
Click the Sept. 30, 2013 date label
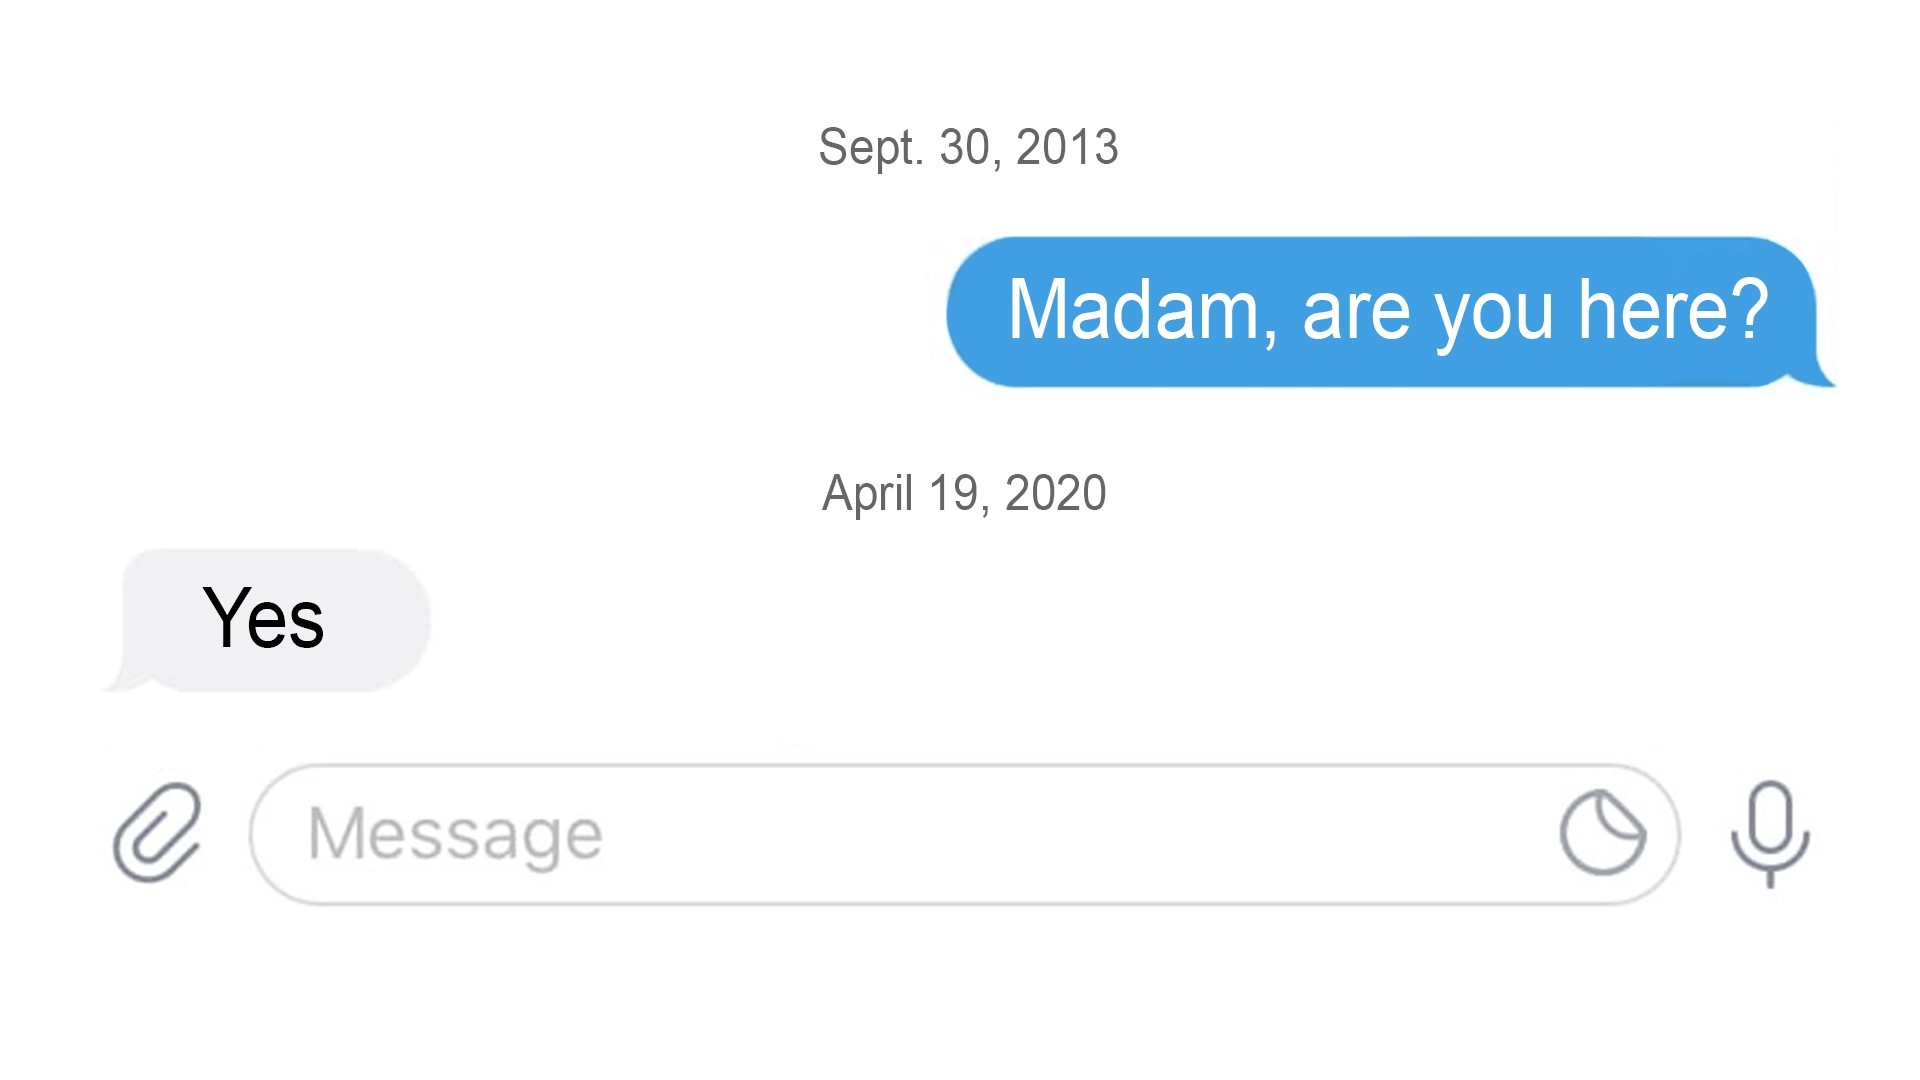968,148
